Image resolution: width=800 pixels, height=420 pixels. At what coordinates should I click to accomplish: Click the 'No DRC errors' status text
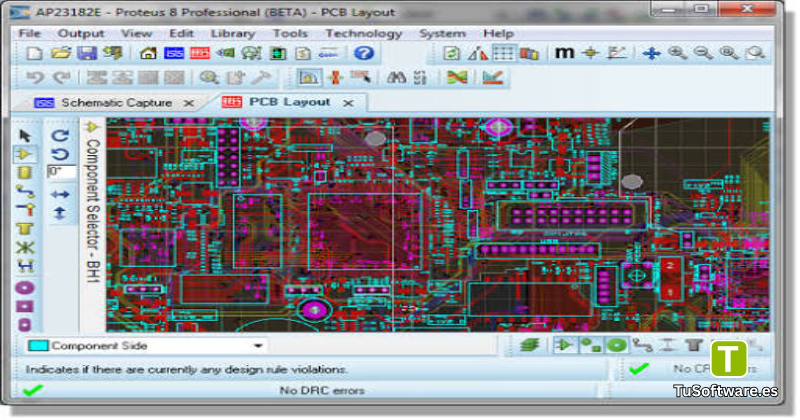click(322, 391)
